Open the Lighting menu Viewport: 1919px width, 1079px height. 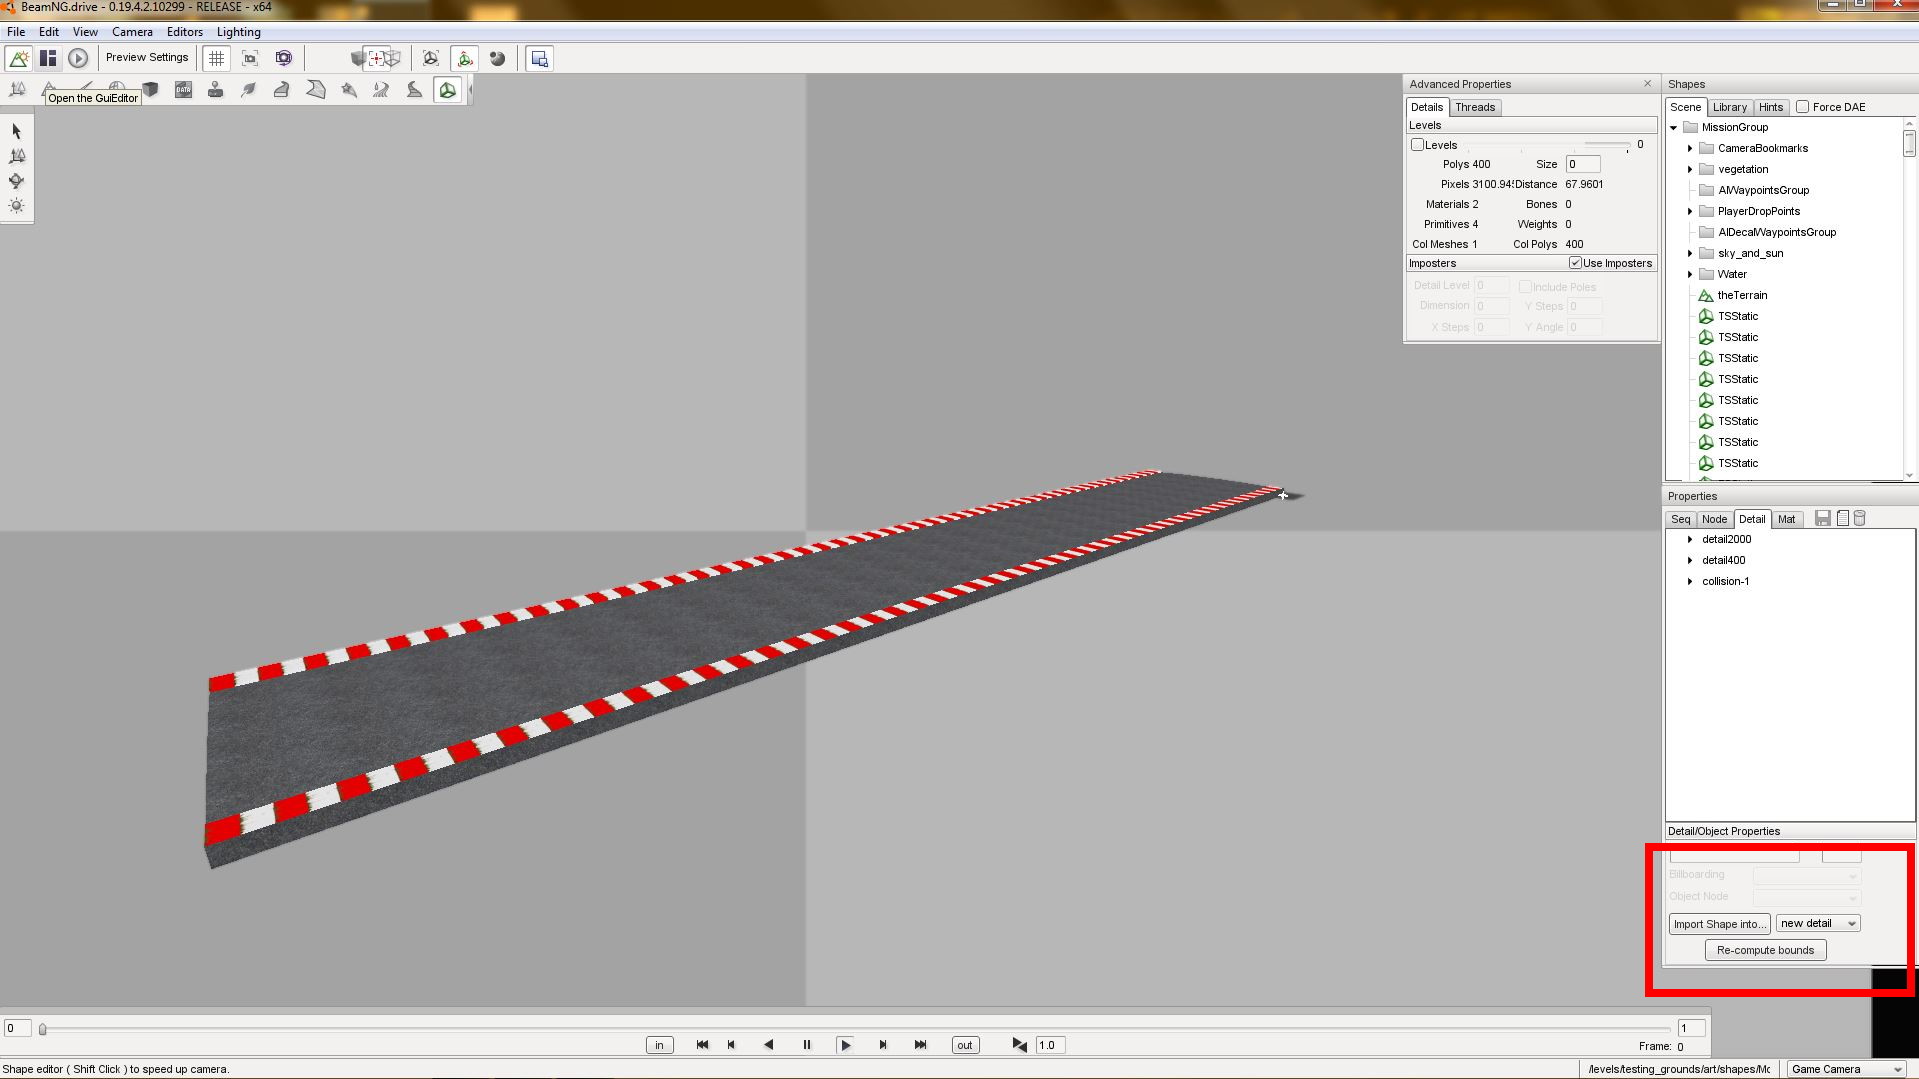point(239,32)
